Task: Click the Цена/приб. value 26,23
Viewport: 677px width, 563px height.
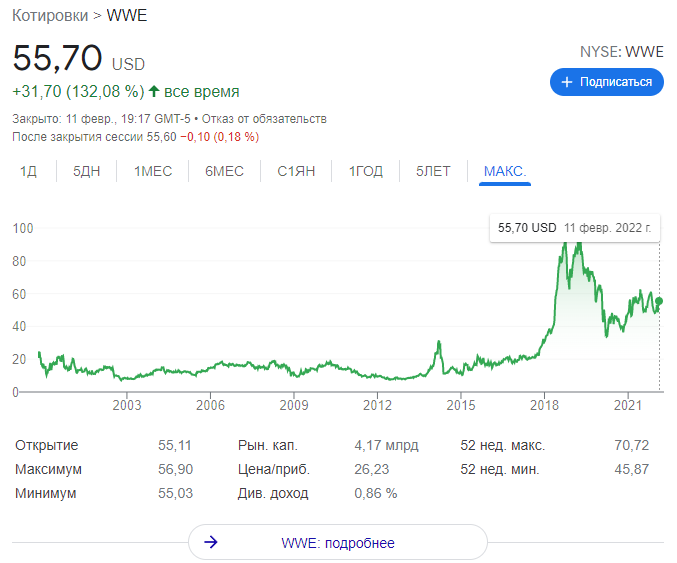Action: coord(372,469)
